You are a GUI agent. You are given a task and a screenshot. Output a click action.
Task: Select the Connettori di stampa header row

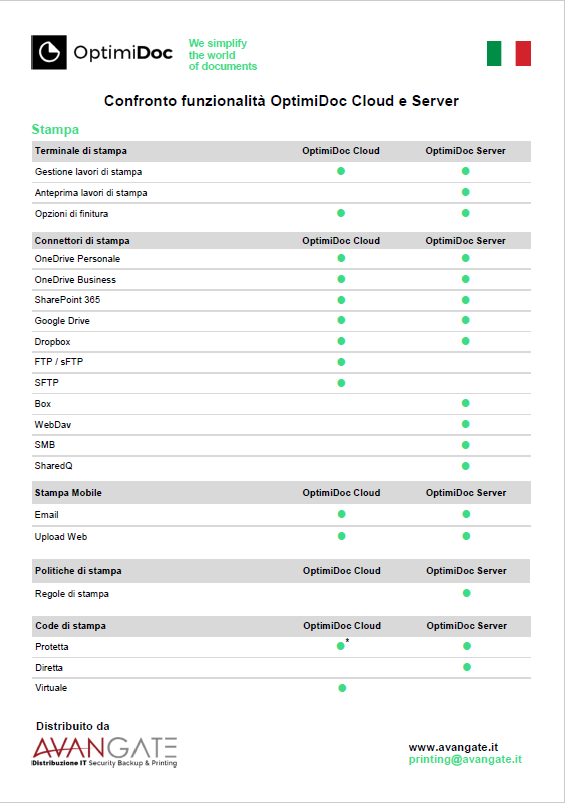click(281, 241)
